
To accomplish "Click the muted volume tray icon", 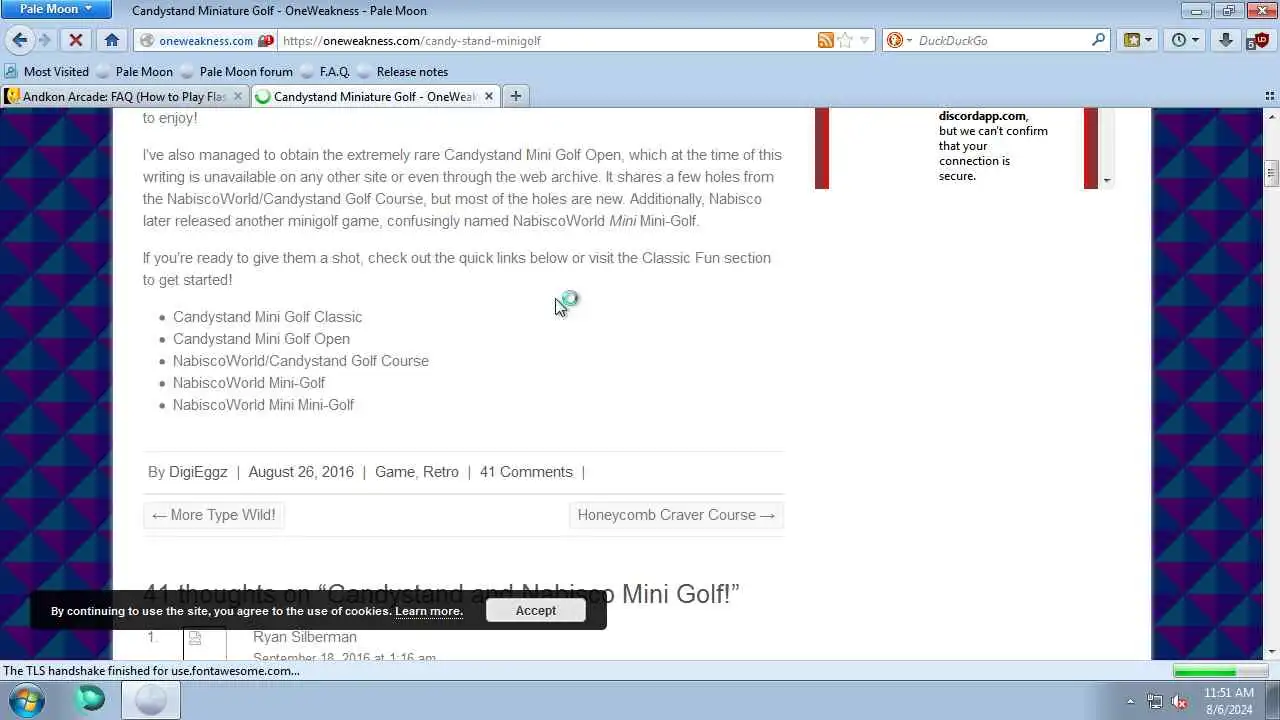I will click(1180, 701).
